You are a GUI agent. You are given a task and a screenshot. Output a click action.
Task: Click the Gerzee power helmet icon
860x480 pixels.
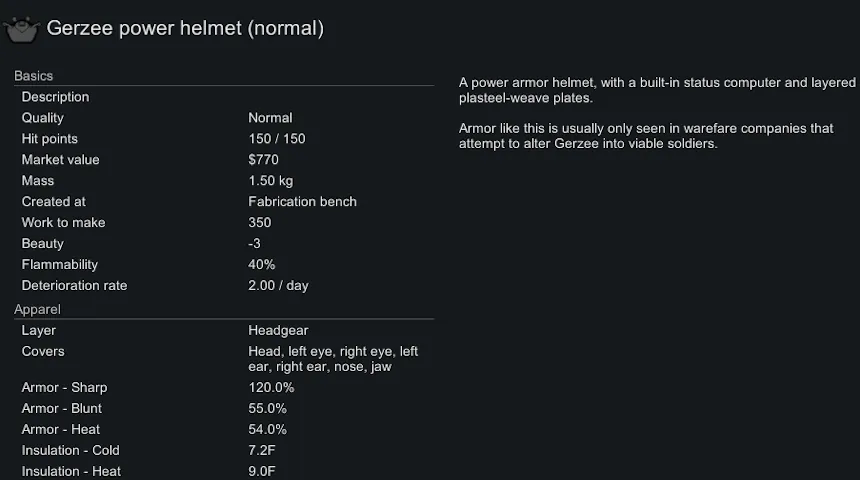point(22,29)
